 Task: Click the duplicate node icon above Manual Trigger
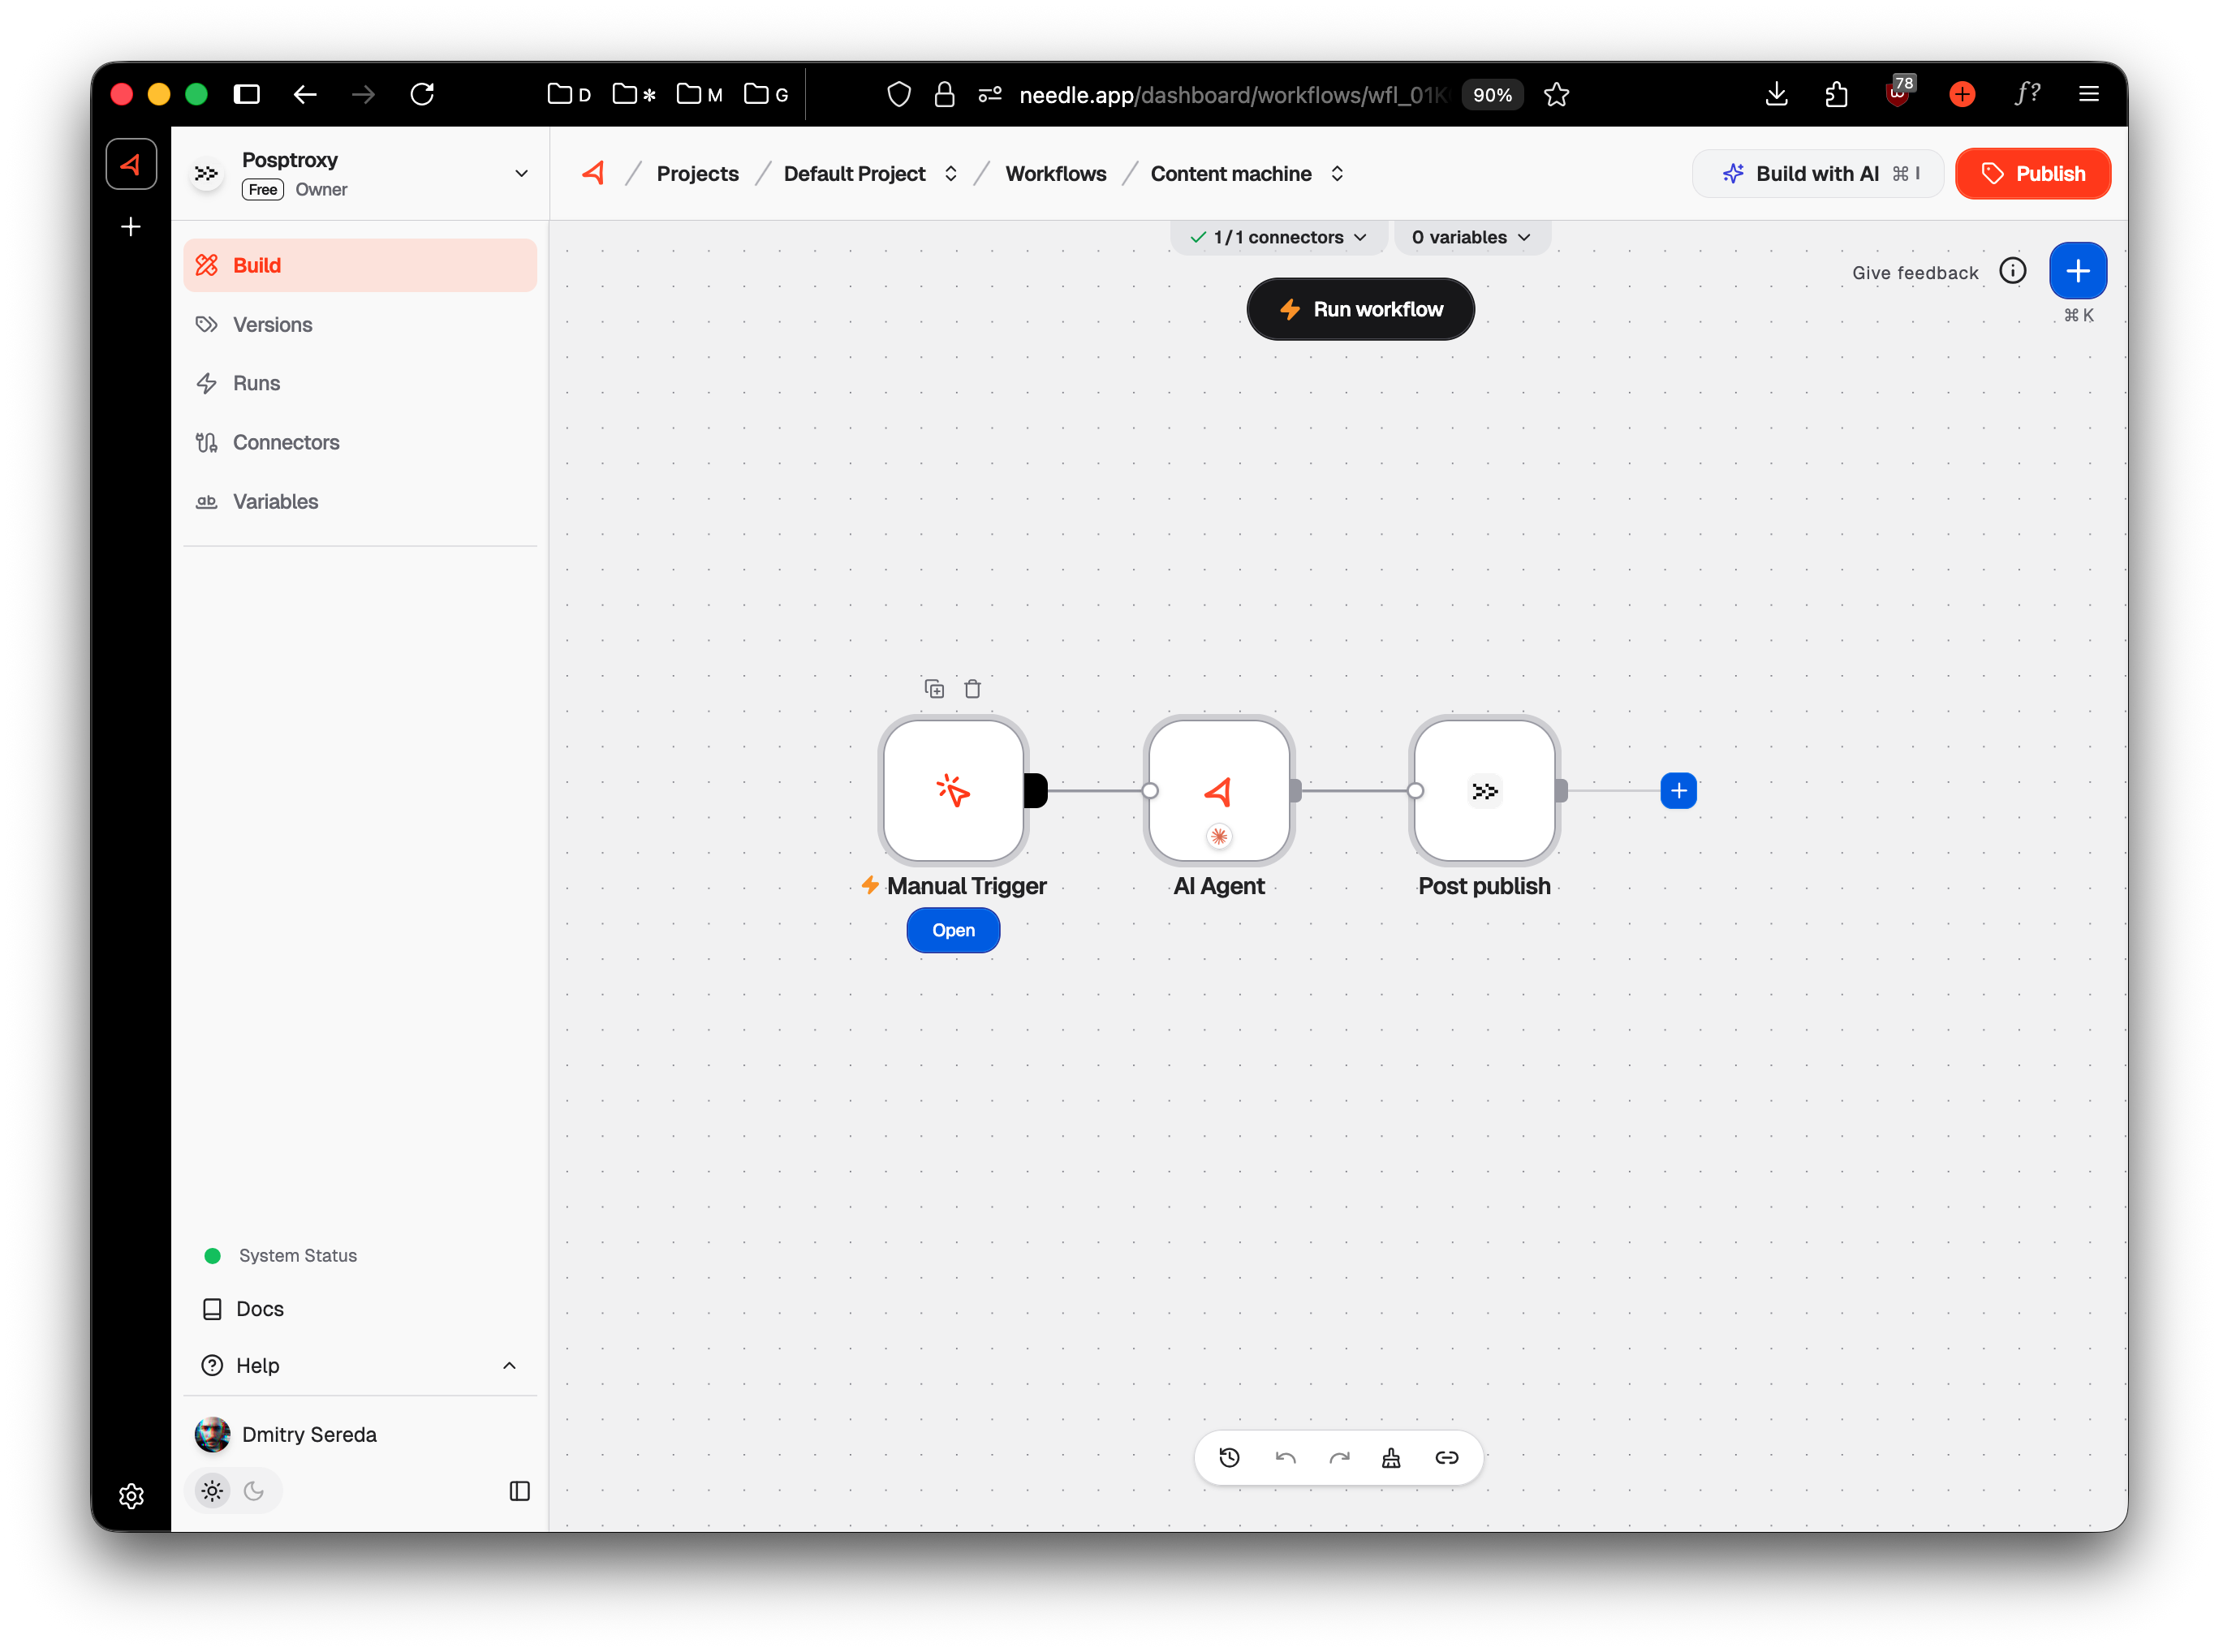tap(934, 689)
